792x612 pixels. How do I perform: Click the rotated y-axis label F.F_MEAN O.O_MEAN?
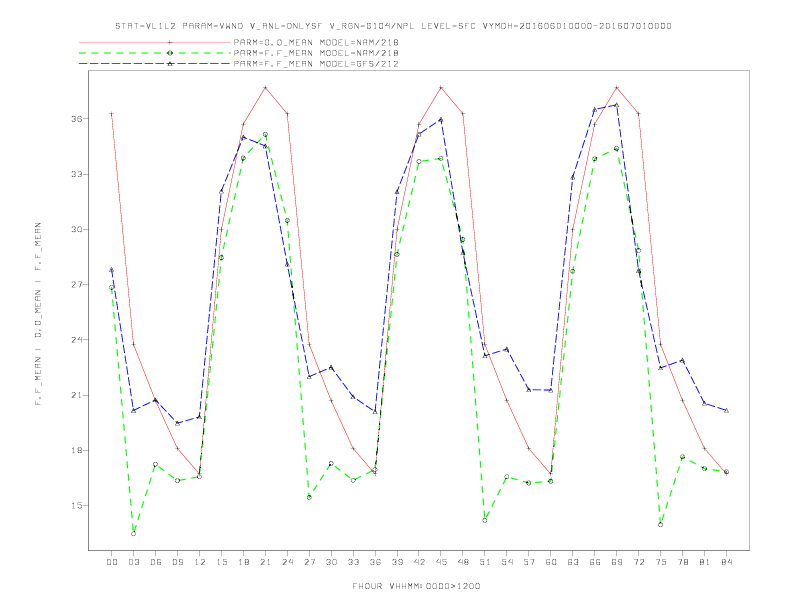click(x=38, y=314)
